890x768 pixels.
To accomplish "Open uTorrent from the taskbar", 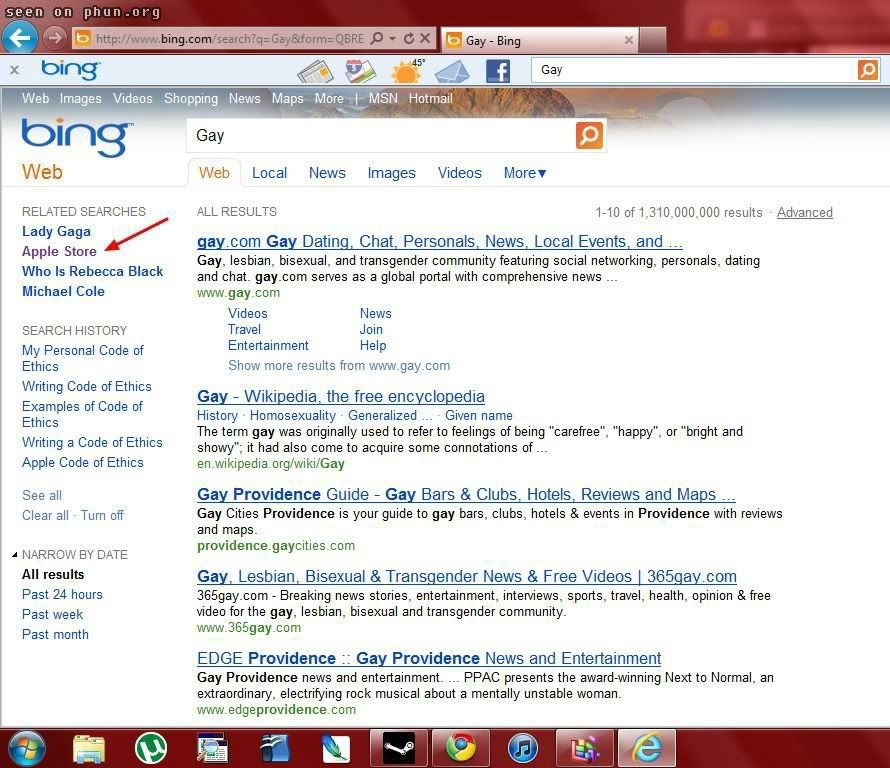I will pos(151,748).
